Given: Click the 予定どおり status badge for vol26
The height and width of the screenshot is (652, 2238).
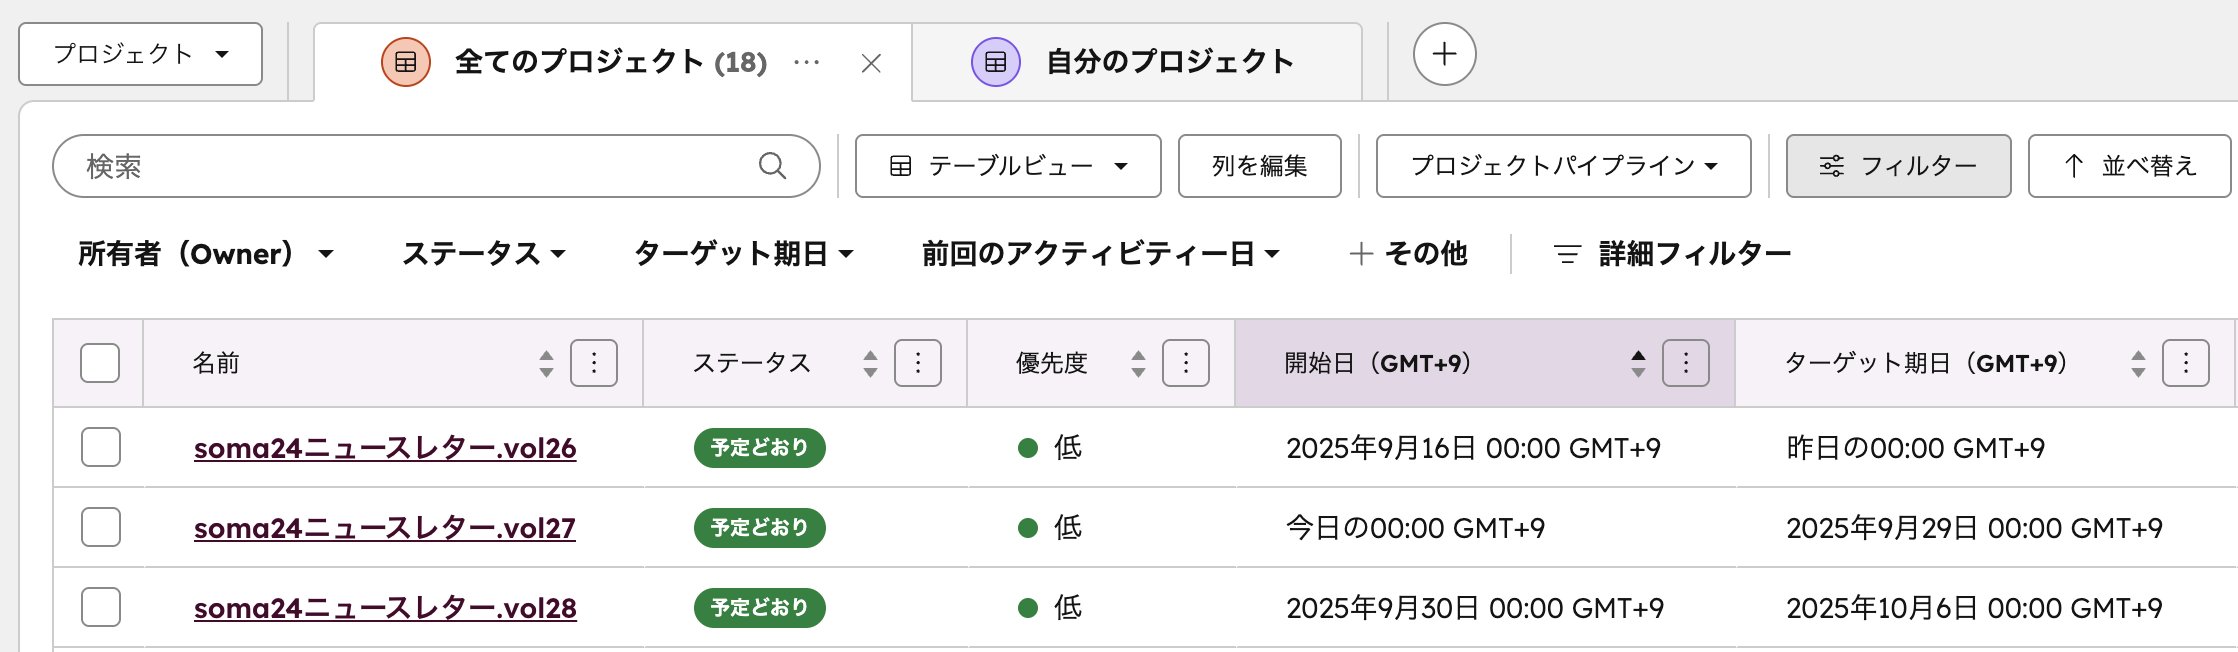Looking at the screenshot, I should (x=760, y=447).
